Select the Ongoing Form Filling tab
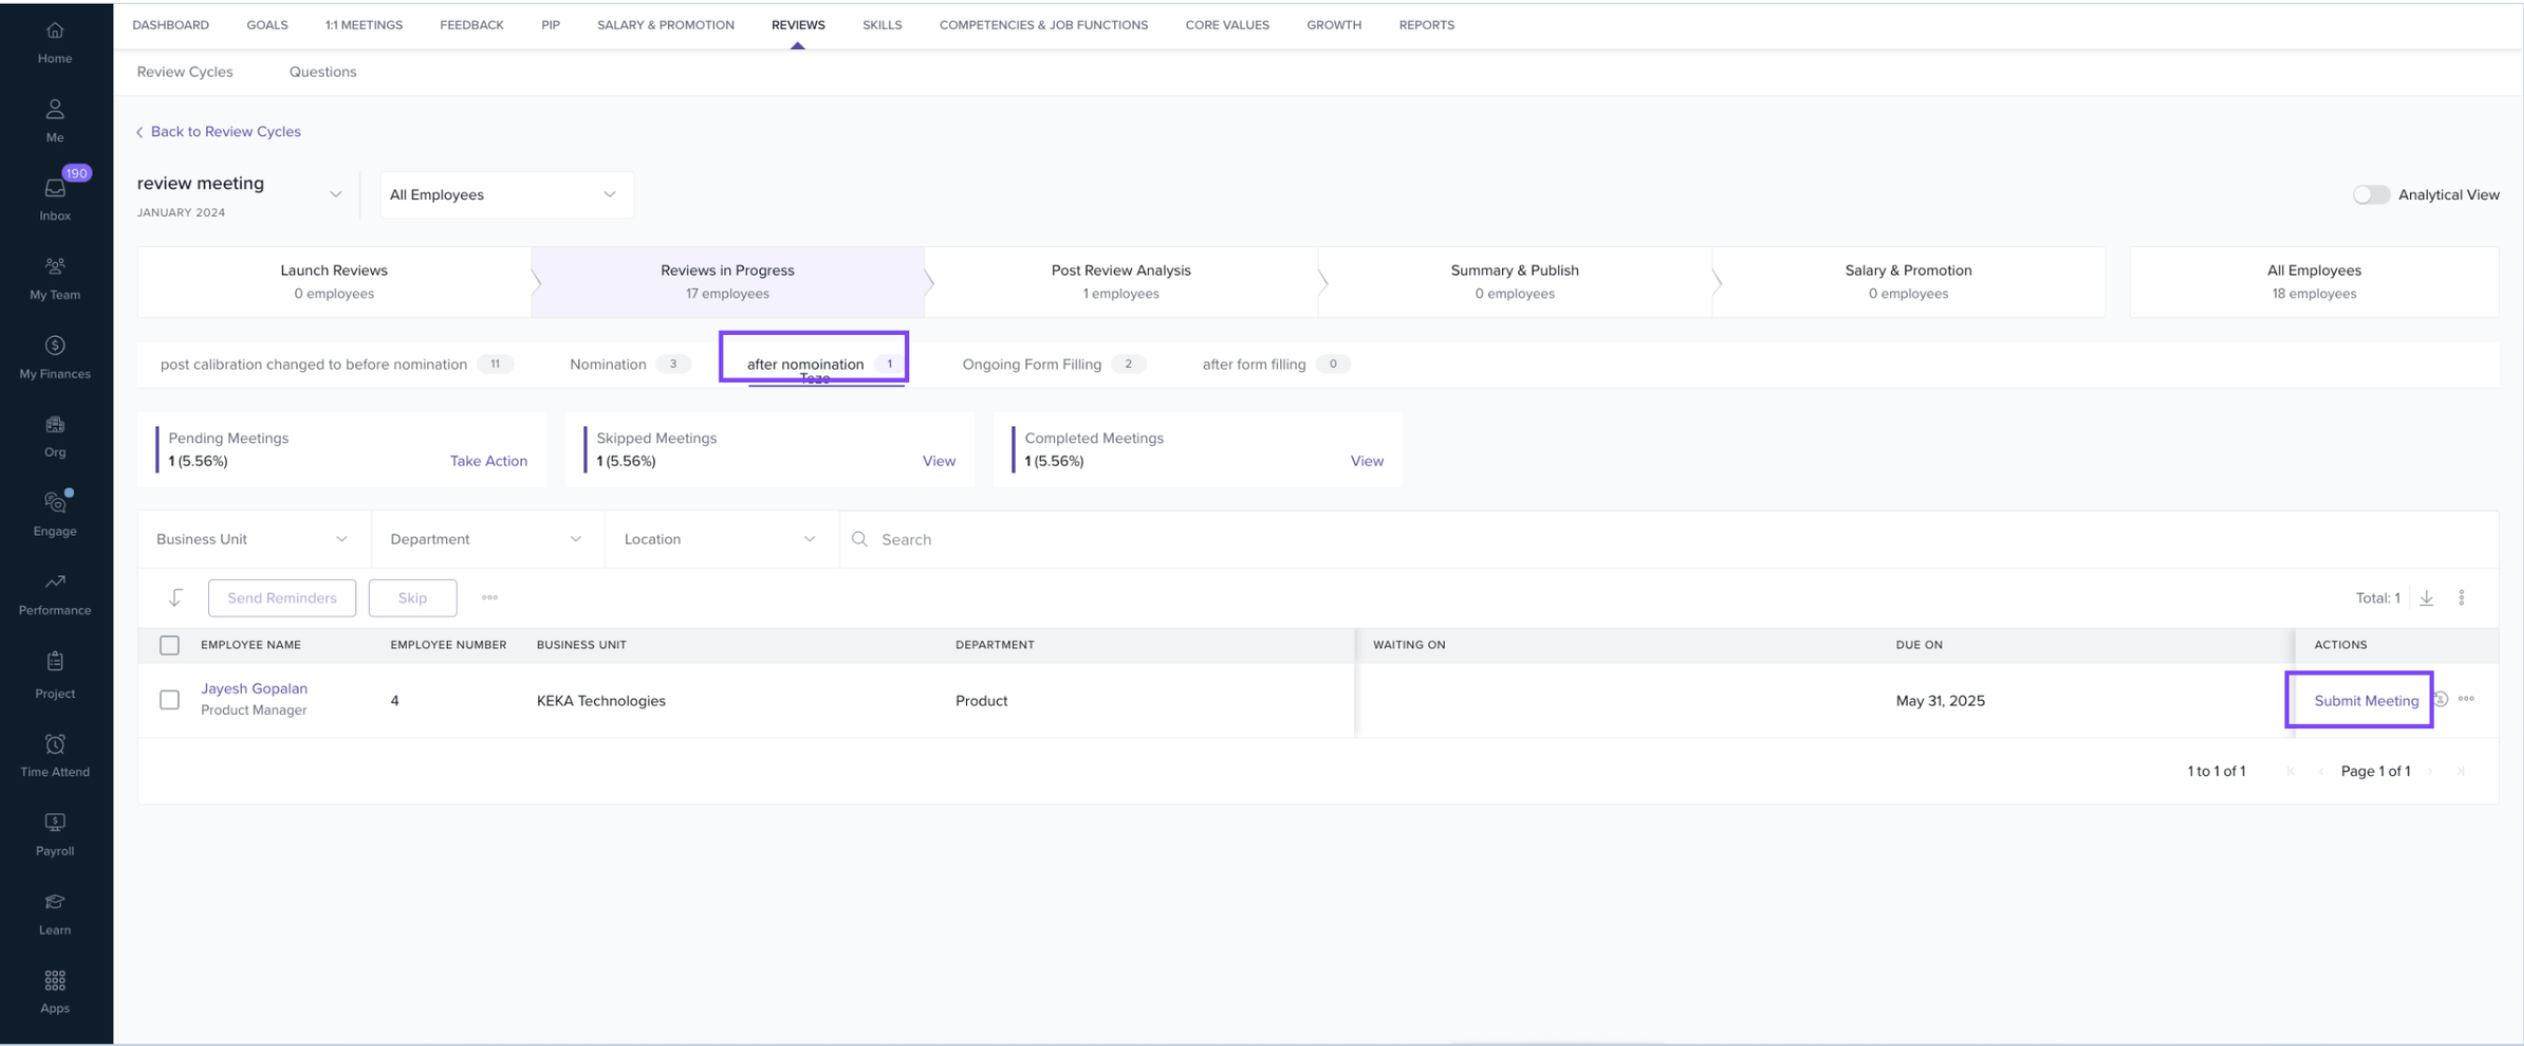 click(x=1031, y=364)
